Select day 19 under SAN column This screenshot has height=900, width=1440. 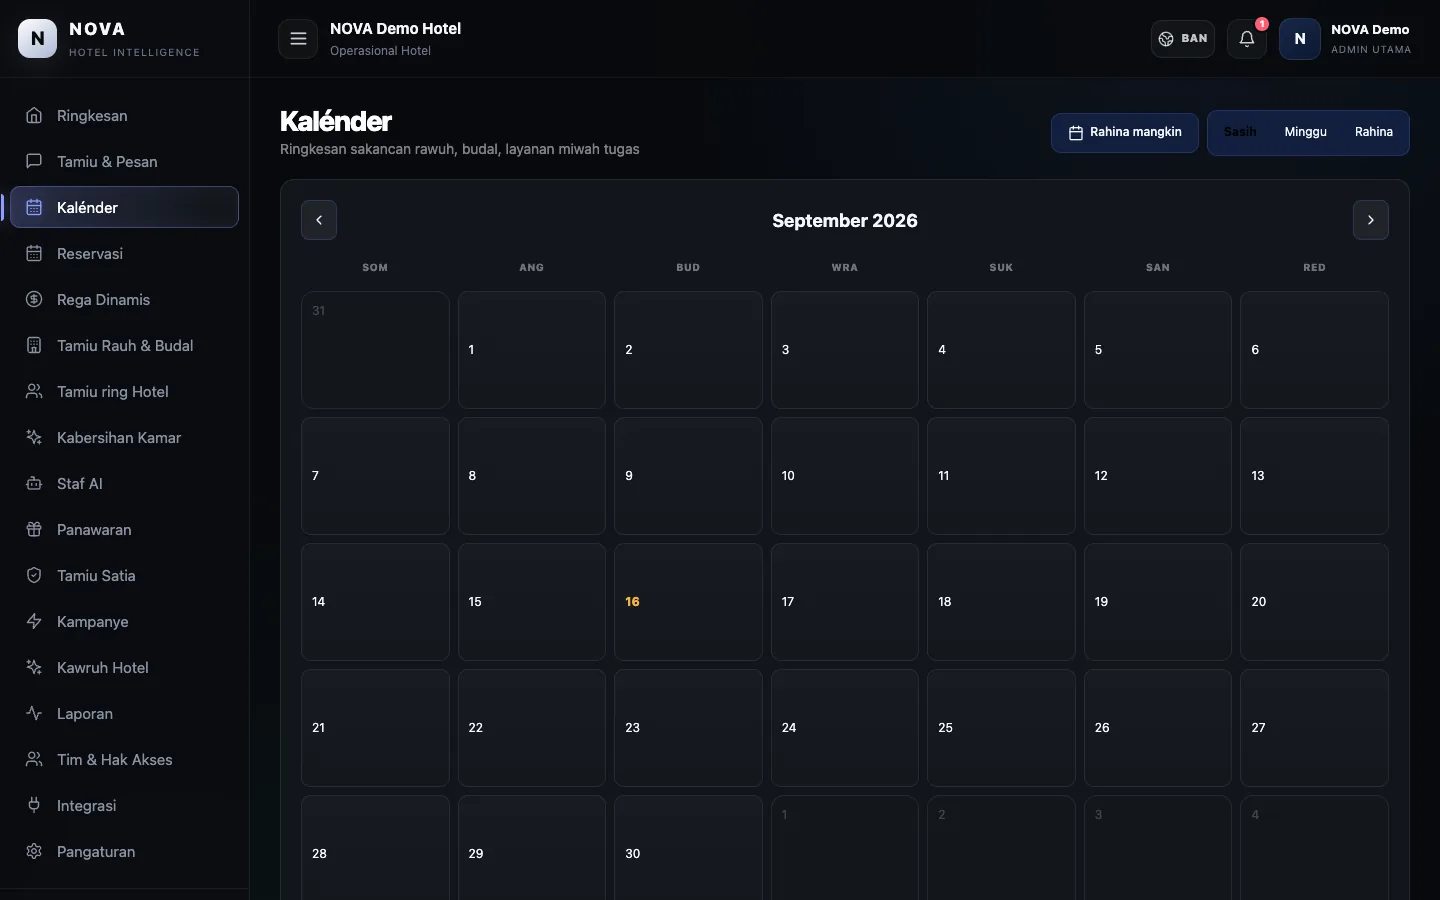1158,602
